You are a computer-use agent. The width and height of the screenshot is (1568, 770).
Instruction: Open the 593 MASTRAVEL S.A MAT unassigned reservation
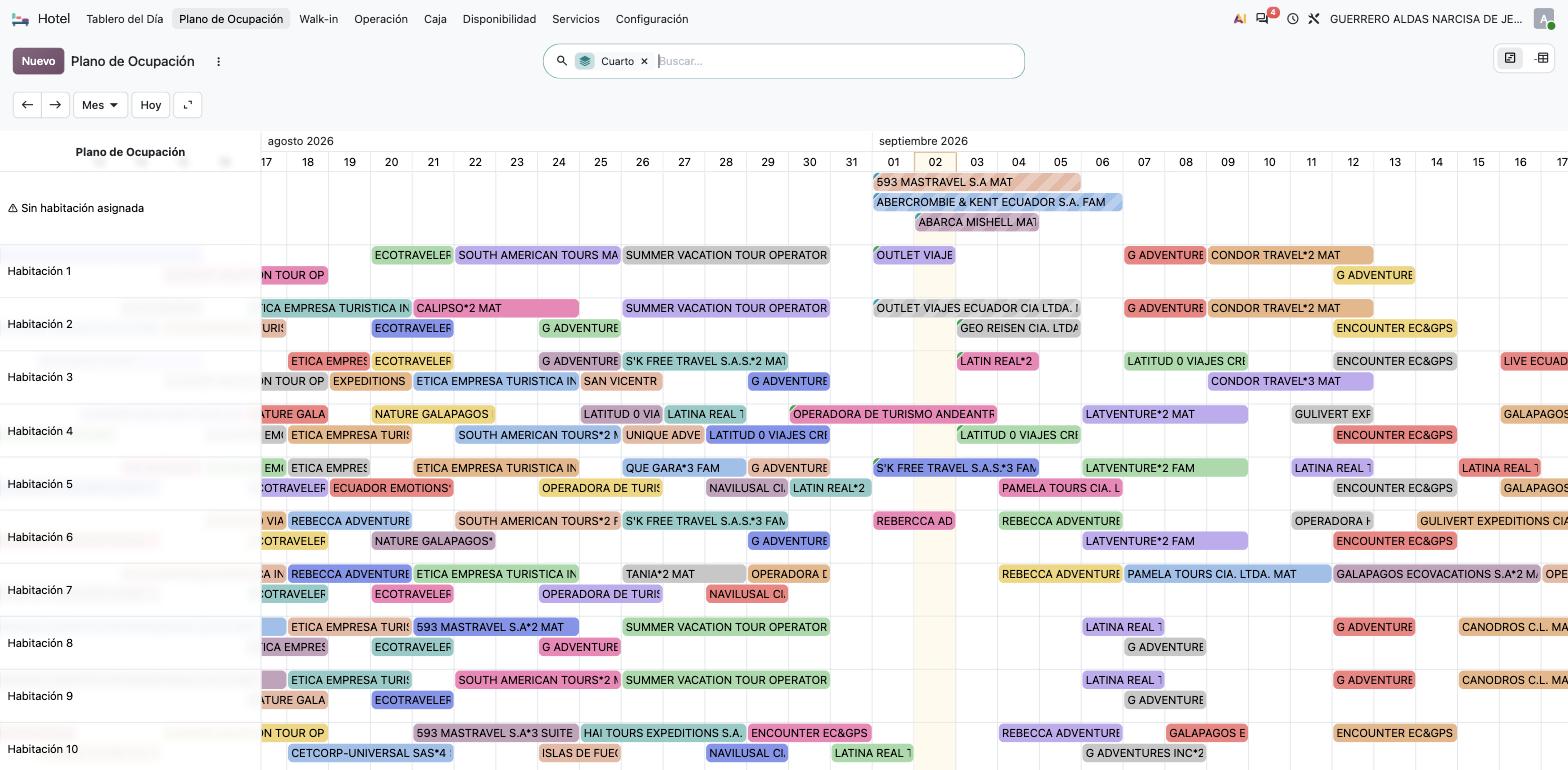[x=977, y=182]
